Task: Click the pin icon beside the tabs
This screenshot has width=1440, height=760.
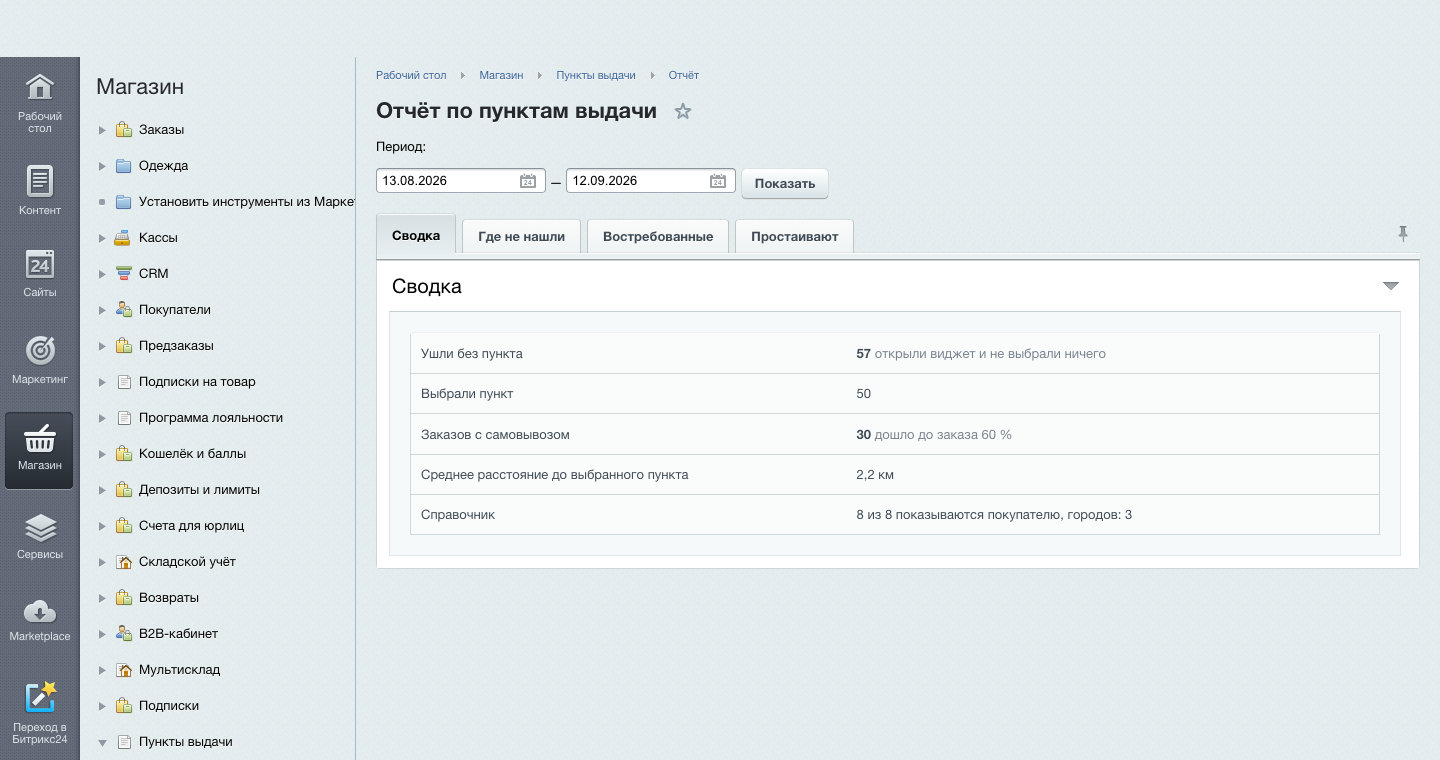Action: pyautogui.click(x=1403, y=234)
